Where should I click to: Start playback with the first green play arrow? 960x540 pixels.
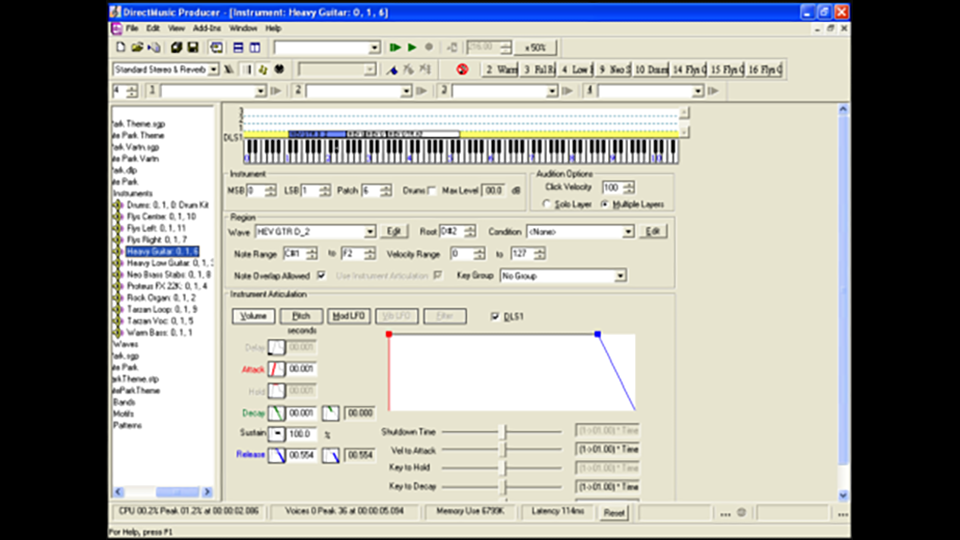tap(395, 47)
